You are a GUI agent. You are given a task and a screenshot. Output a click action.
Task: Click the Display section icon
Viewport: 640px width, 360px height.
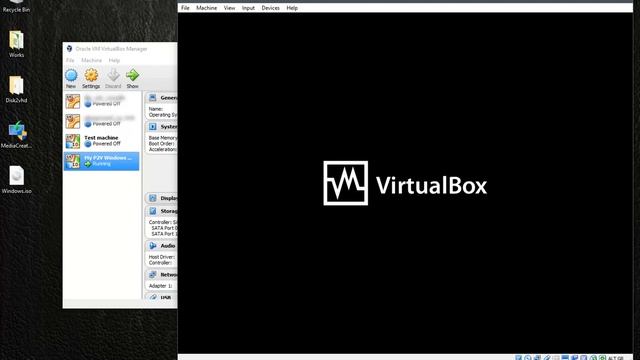[153, 198]
